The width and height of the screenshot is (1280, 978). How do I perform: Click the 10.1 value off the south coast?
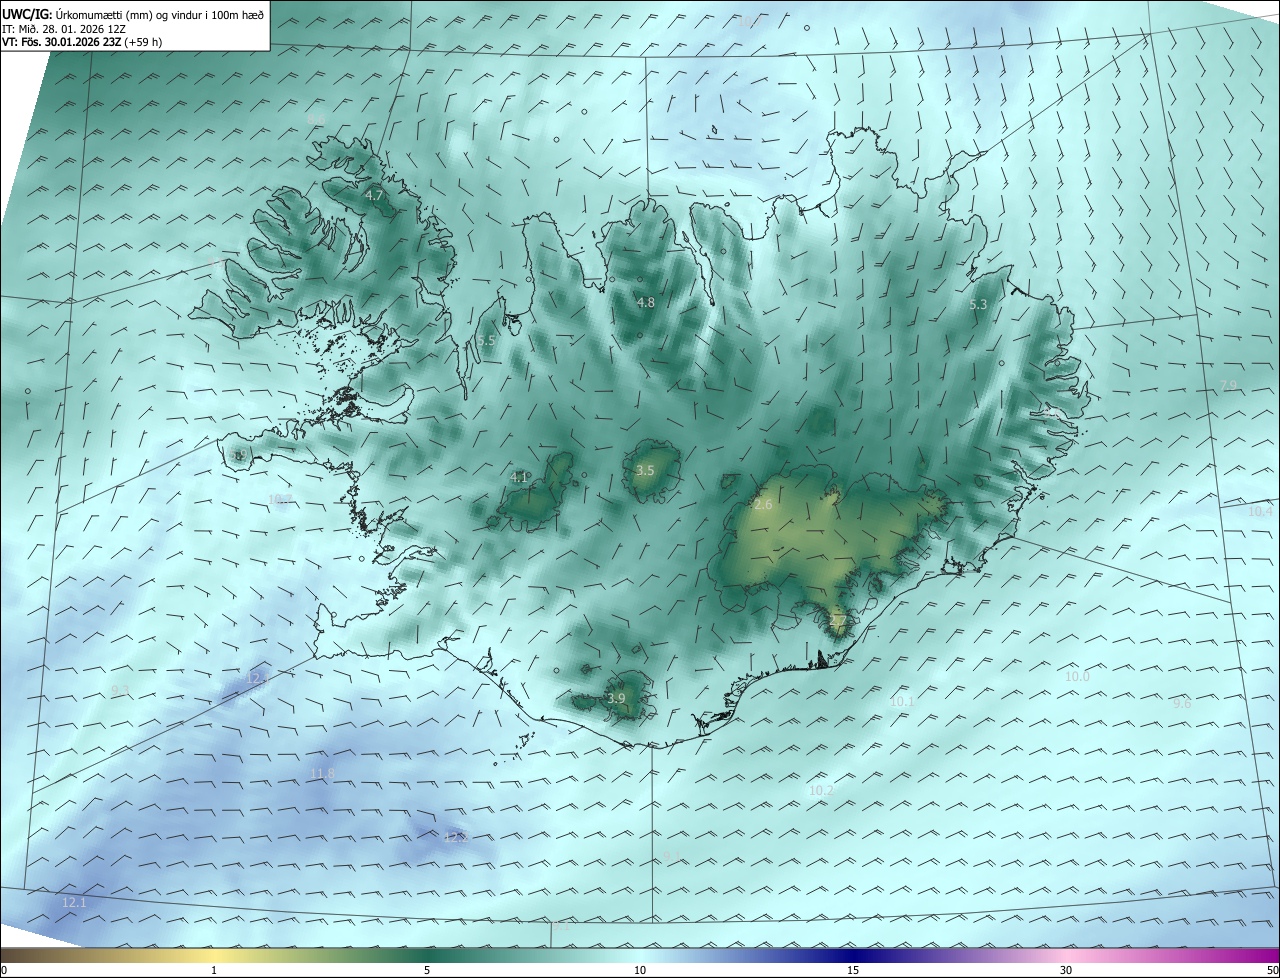[x=902, y=702]
